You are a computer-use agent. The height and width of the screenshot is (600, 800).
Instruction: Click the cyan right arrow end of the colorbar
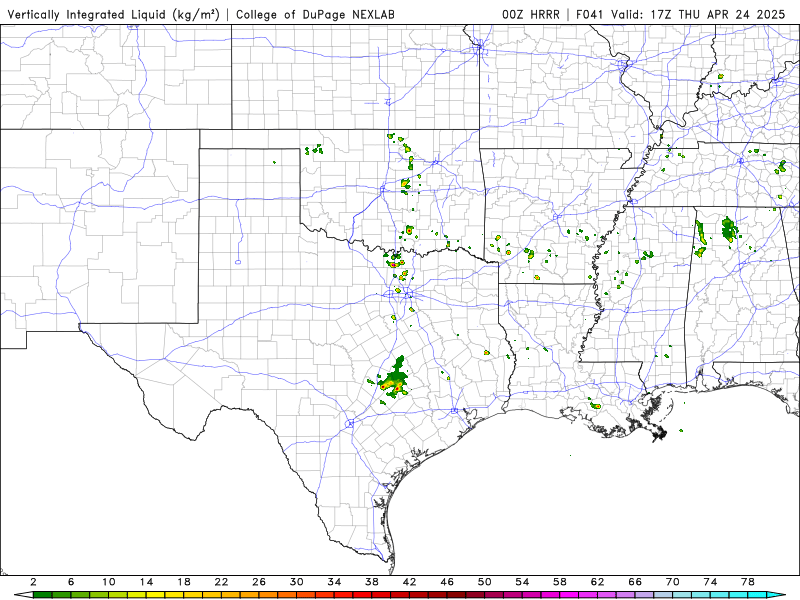[776, 595]
